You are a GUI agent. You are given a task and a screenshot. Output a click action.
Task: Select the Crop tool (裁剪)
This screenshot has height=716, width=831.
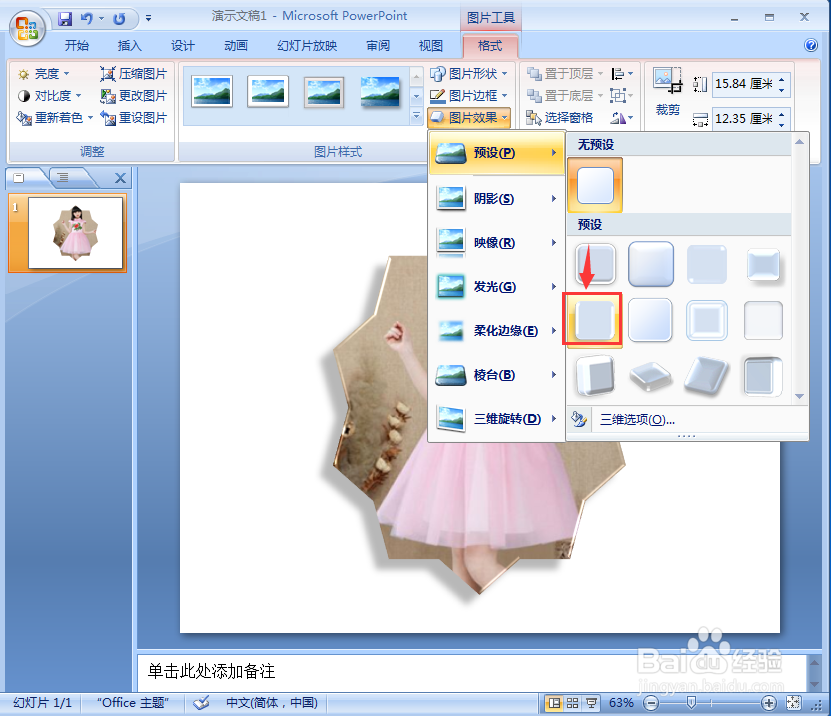667,92
